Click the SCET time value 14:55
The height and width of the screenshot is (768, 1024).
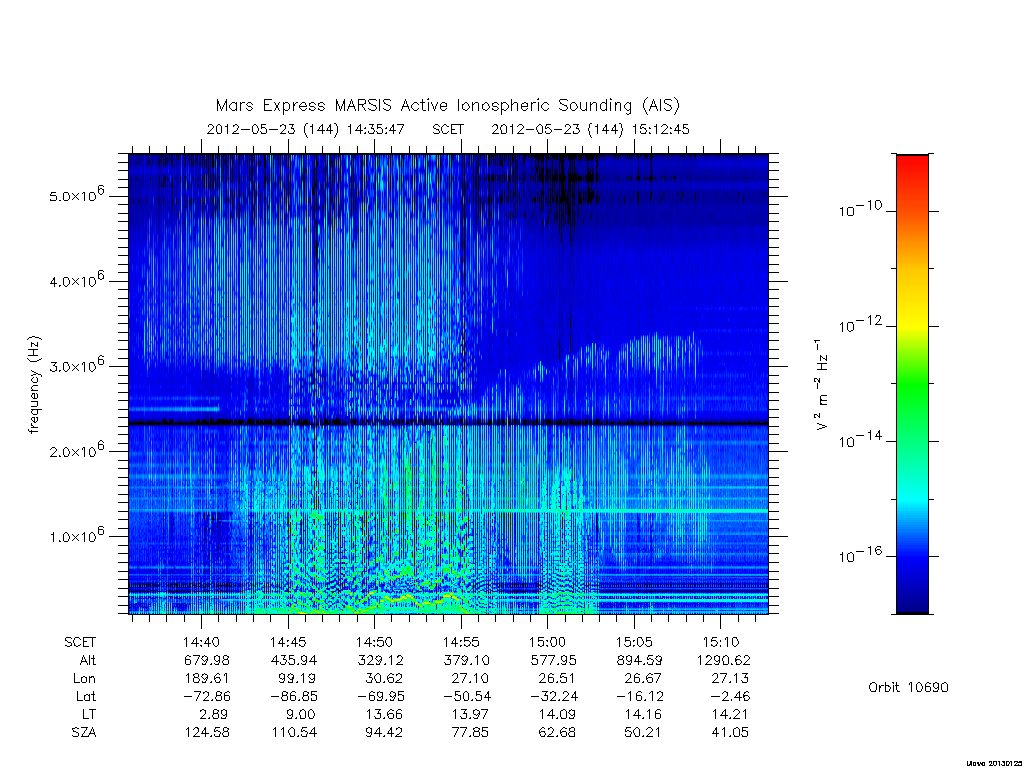pyautogui.click(x=462, y=642)
